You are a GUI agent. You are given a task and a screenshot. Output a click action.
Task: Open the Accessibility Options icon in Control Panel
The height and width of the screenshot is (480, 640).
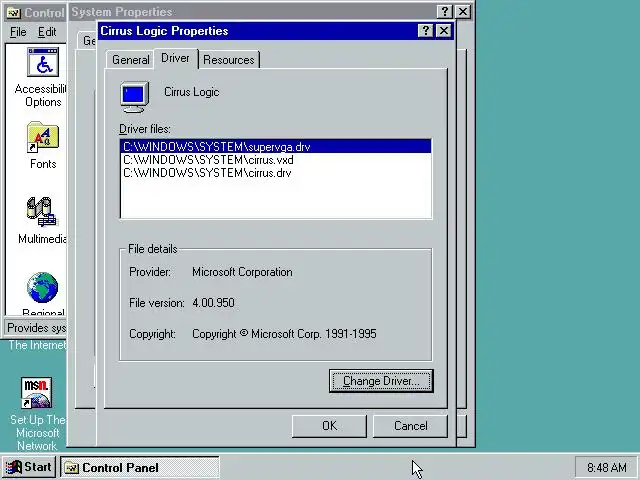click(43, 62)
